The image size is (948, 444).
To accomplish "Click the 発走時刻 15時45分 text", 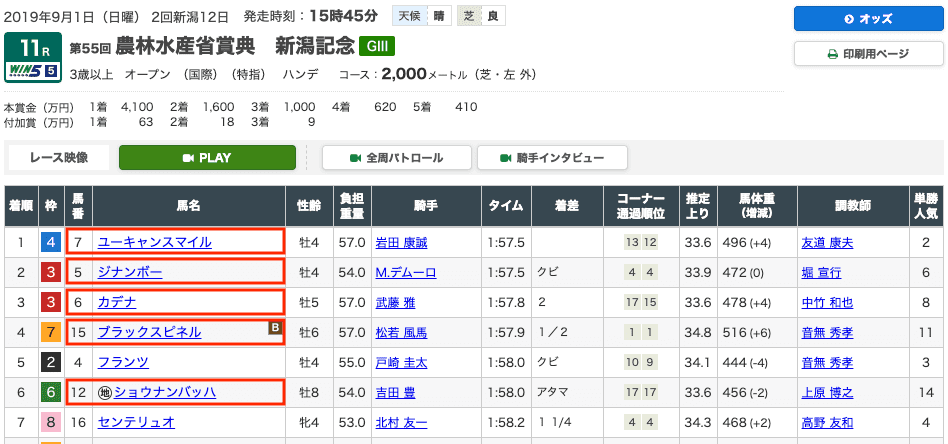I will (311, 16).
